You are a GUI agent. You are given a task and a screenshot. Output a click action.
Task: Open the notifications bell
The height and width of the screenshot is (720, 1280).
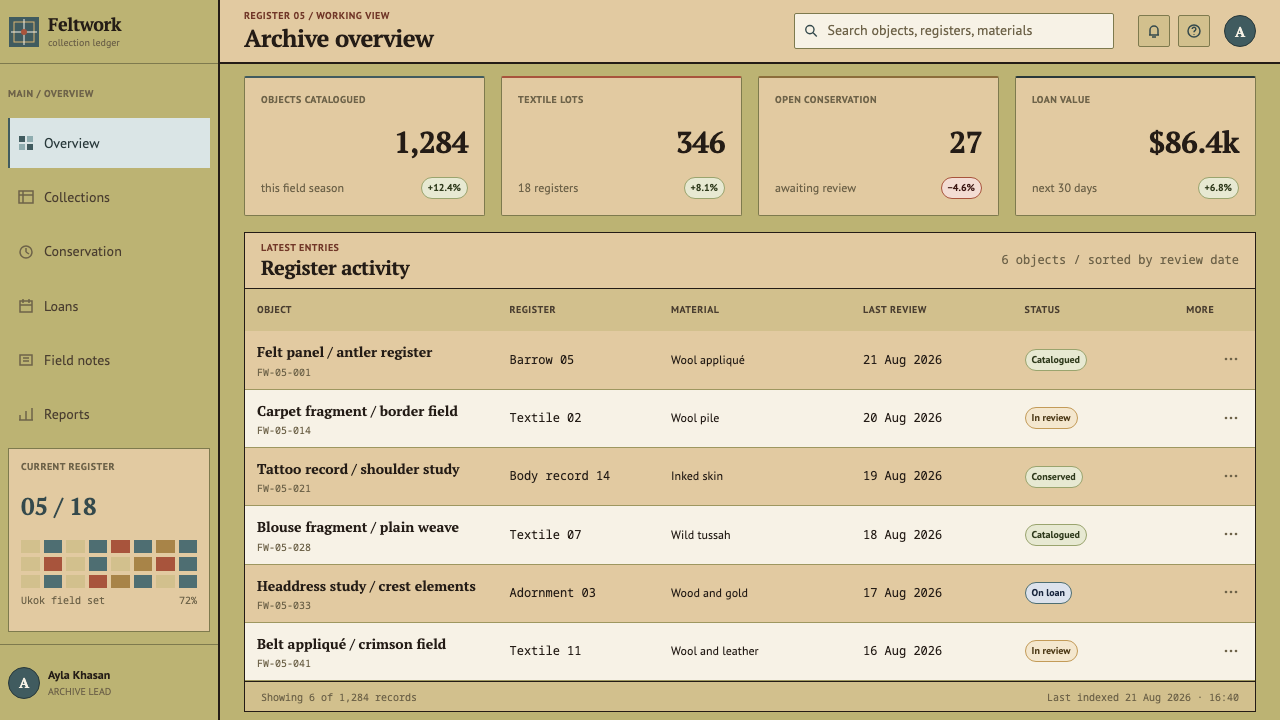1154,31
